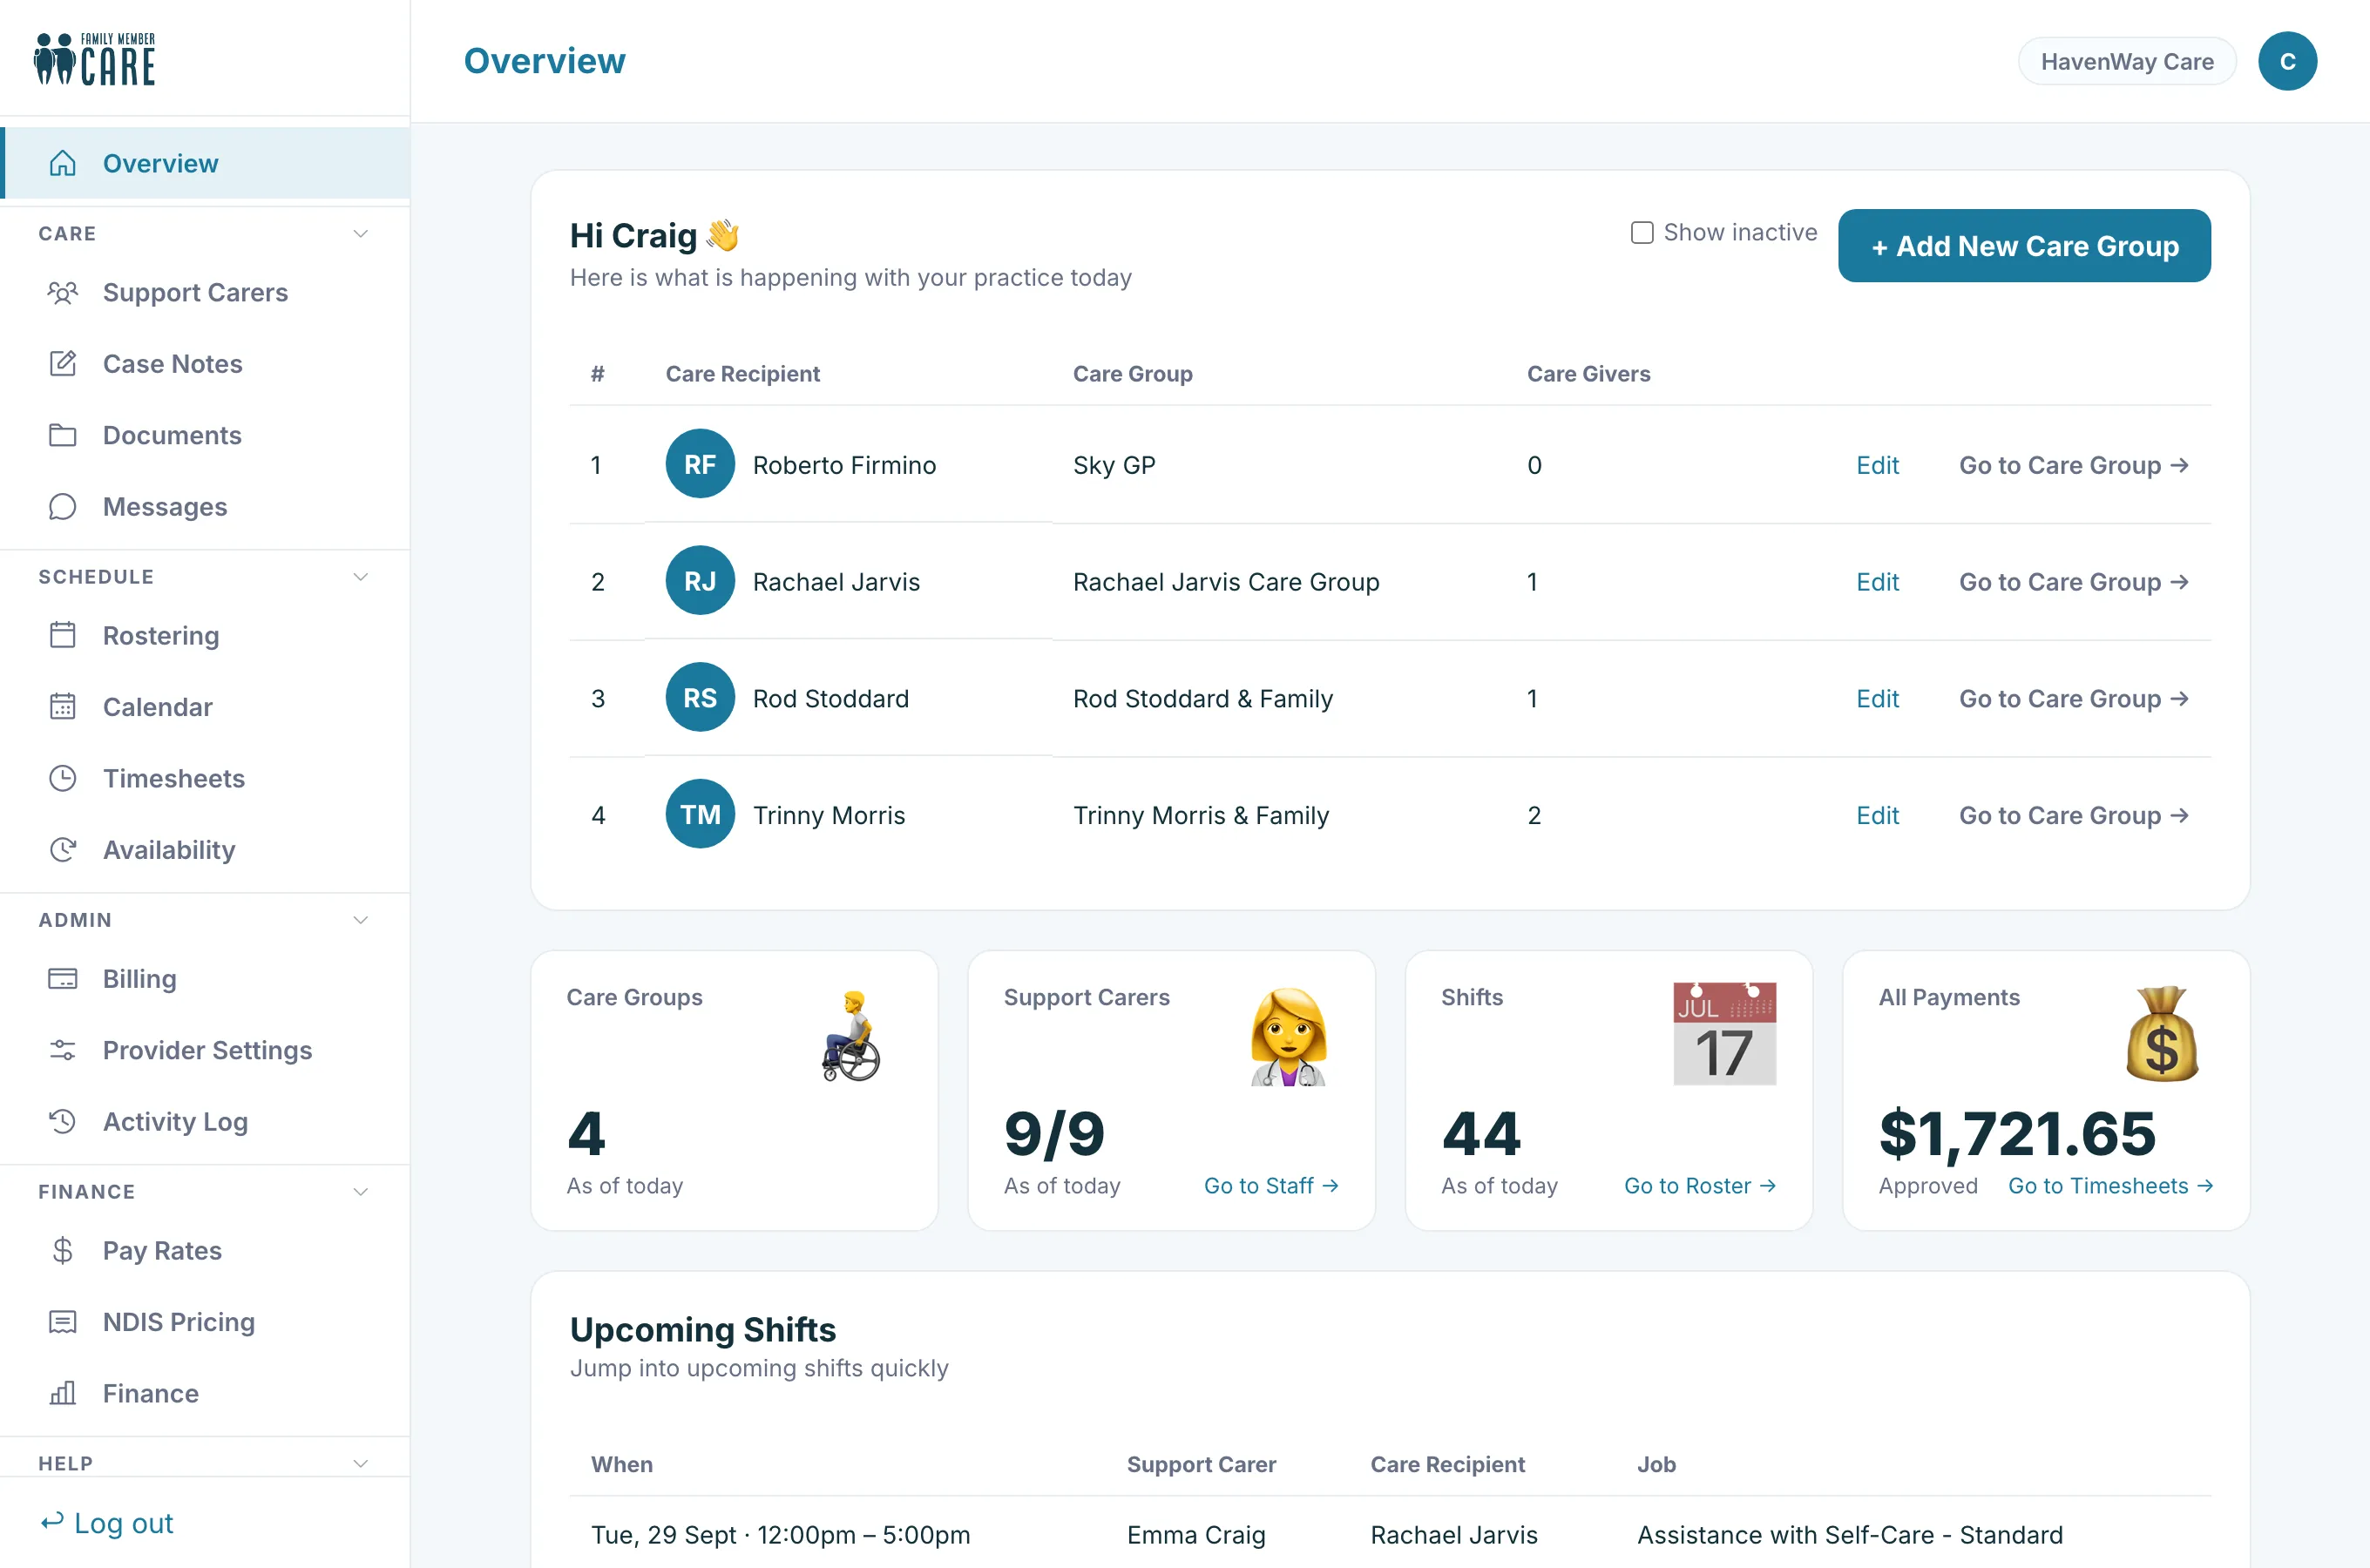The image size is (2370, 1568).
Task: Click the Rostering calendar icon
Action: pyautogui.click(x=63, y=635)
